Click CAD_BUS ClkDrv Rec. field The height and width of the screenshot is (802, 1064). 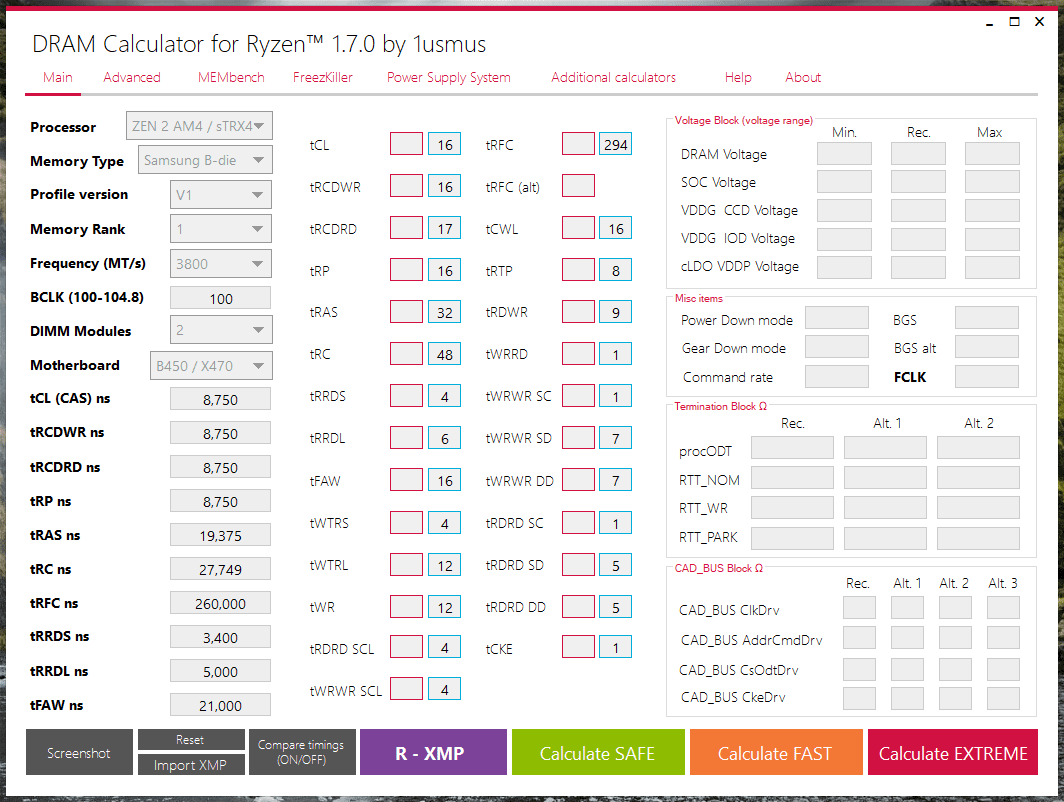tap(859, 607)
